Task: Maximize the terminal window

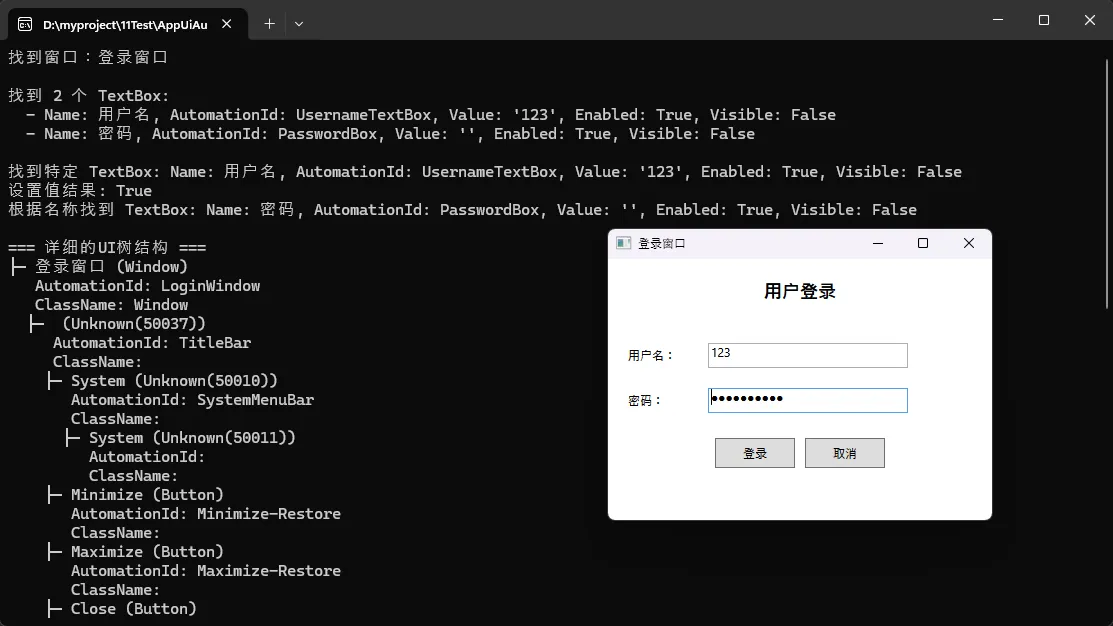Action: [1044, 20]
